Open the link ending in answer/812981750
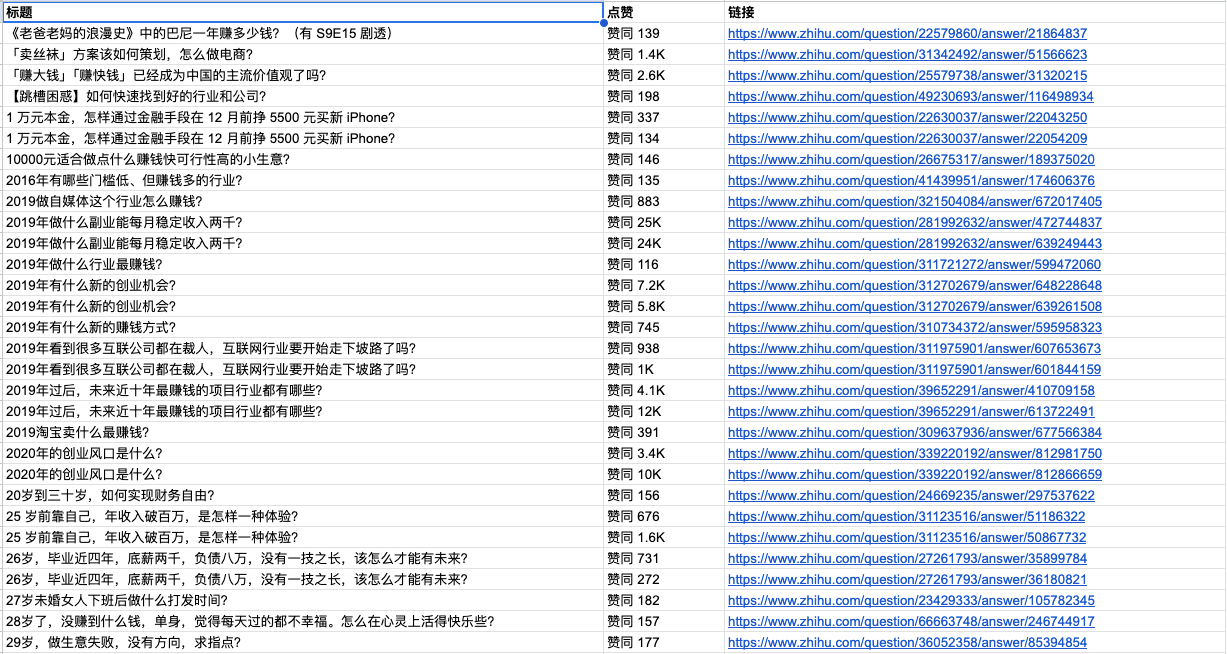This screenshot has height=654, width=1227. click(915, 453)
